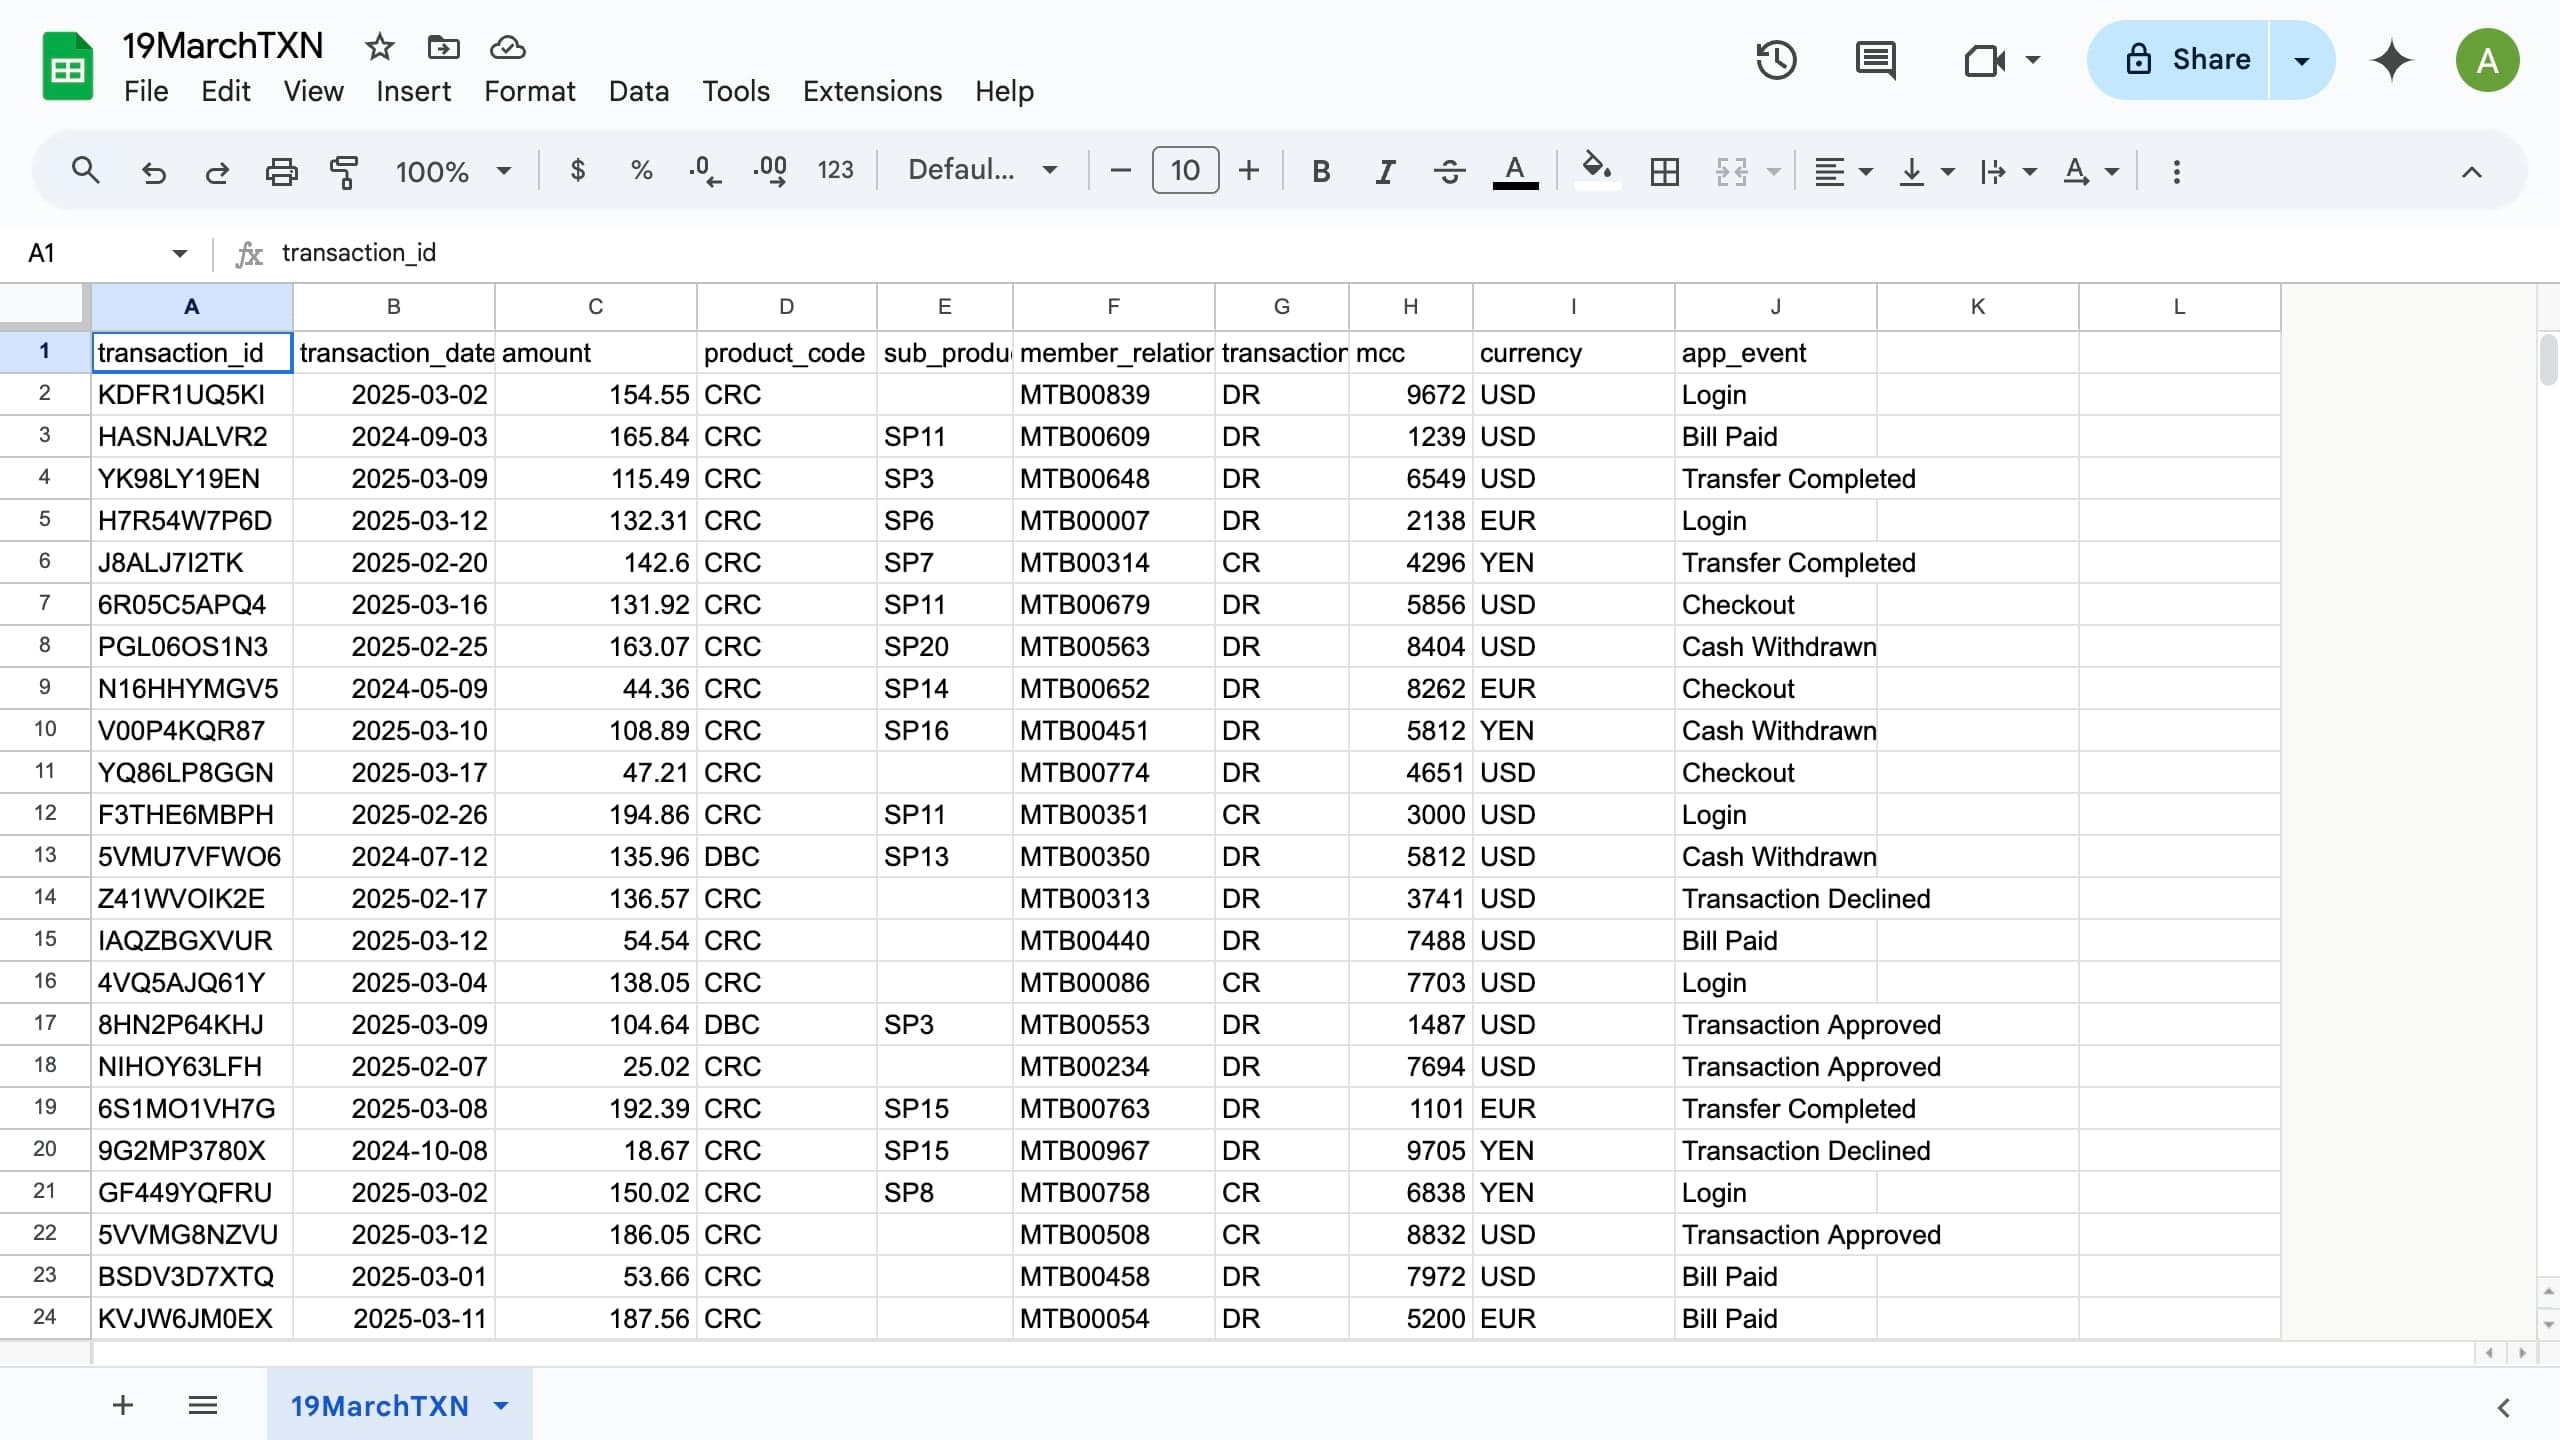Viewport: 2560px width, 1440px height.
Task: Open the borders tool
Action: [1665, 172]
